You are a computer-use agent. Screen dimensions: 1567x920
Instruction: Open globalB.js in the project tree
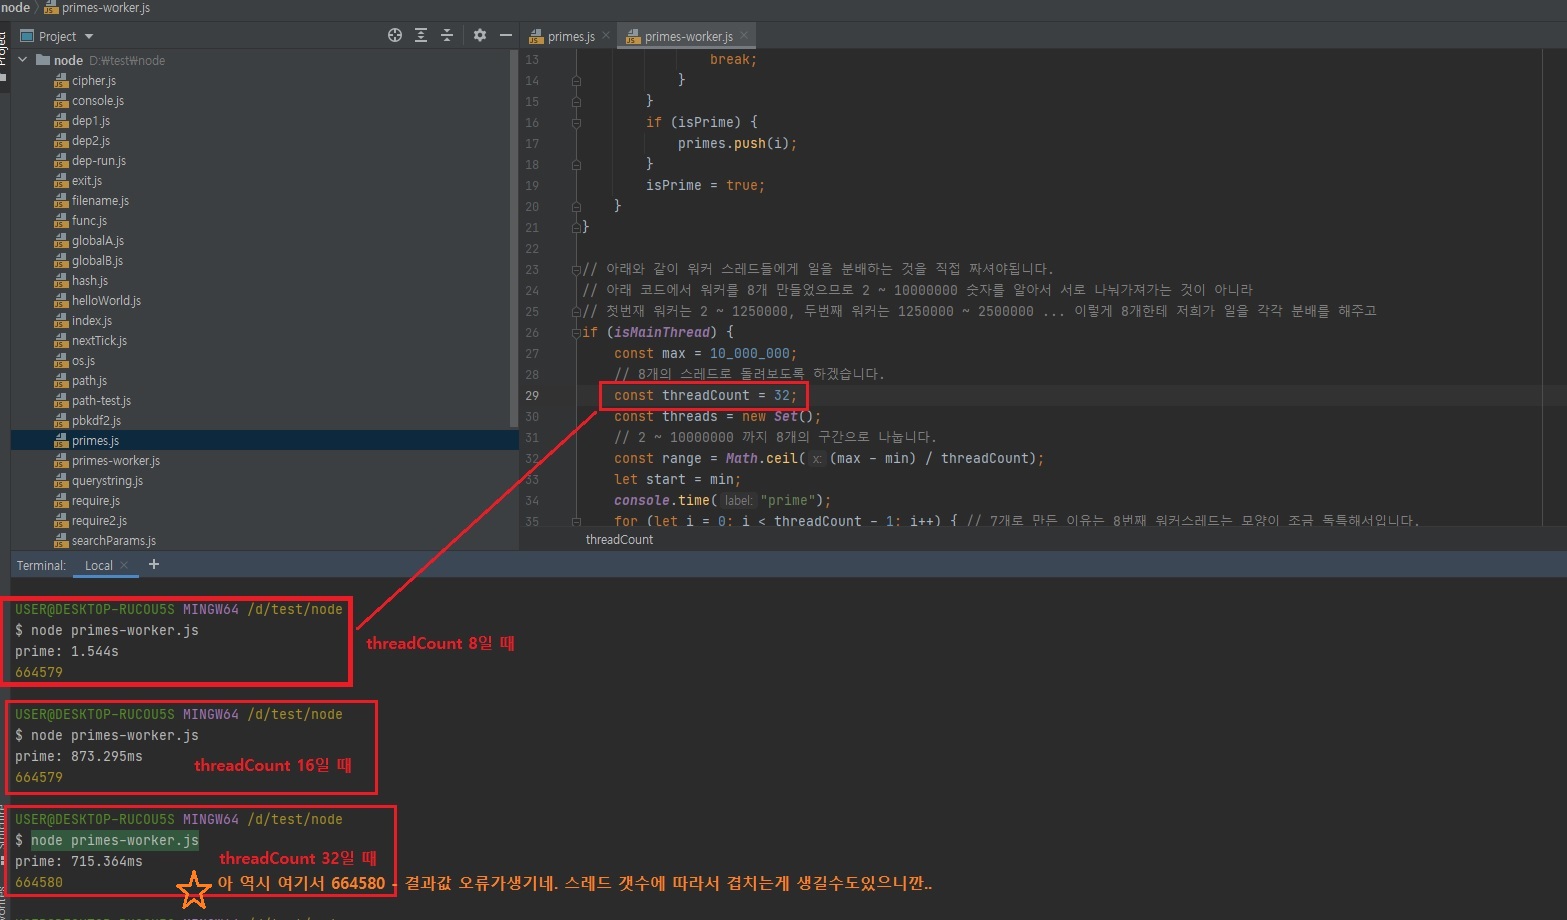tap(97, 260)
